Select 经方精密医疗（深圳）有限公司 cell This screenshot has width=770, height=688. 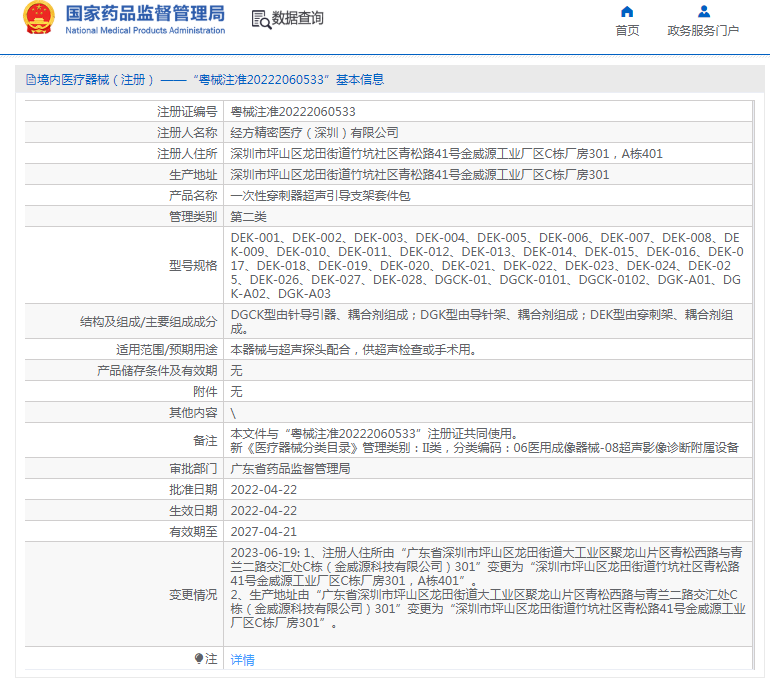[314, 133]
